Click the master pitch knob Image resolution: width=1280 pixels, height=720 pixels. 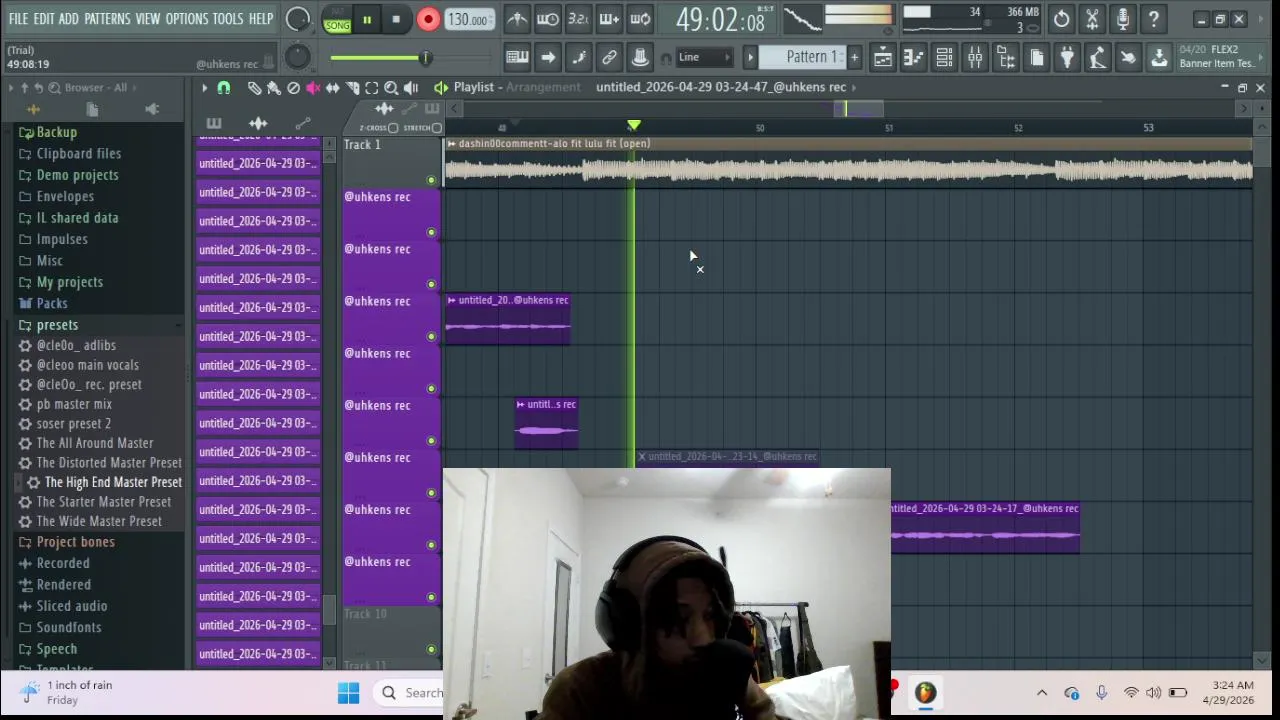(x=297, y=58)
